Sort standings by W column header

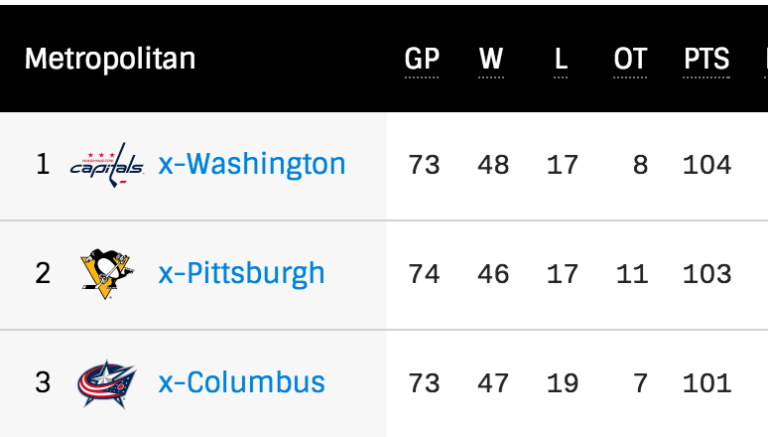click(491, 59)
